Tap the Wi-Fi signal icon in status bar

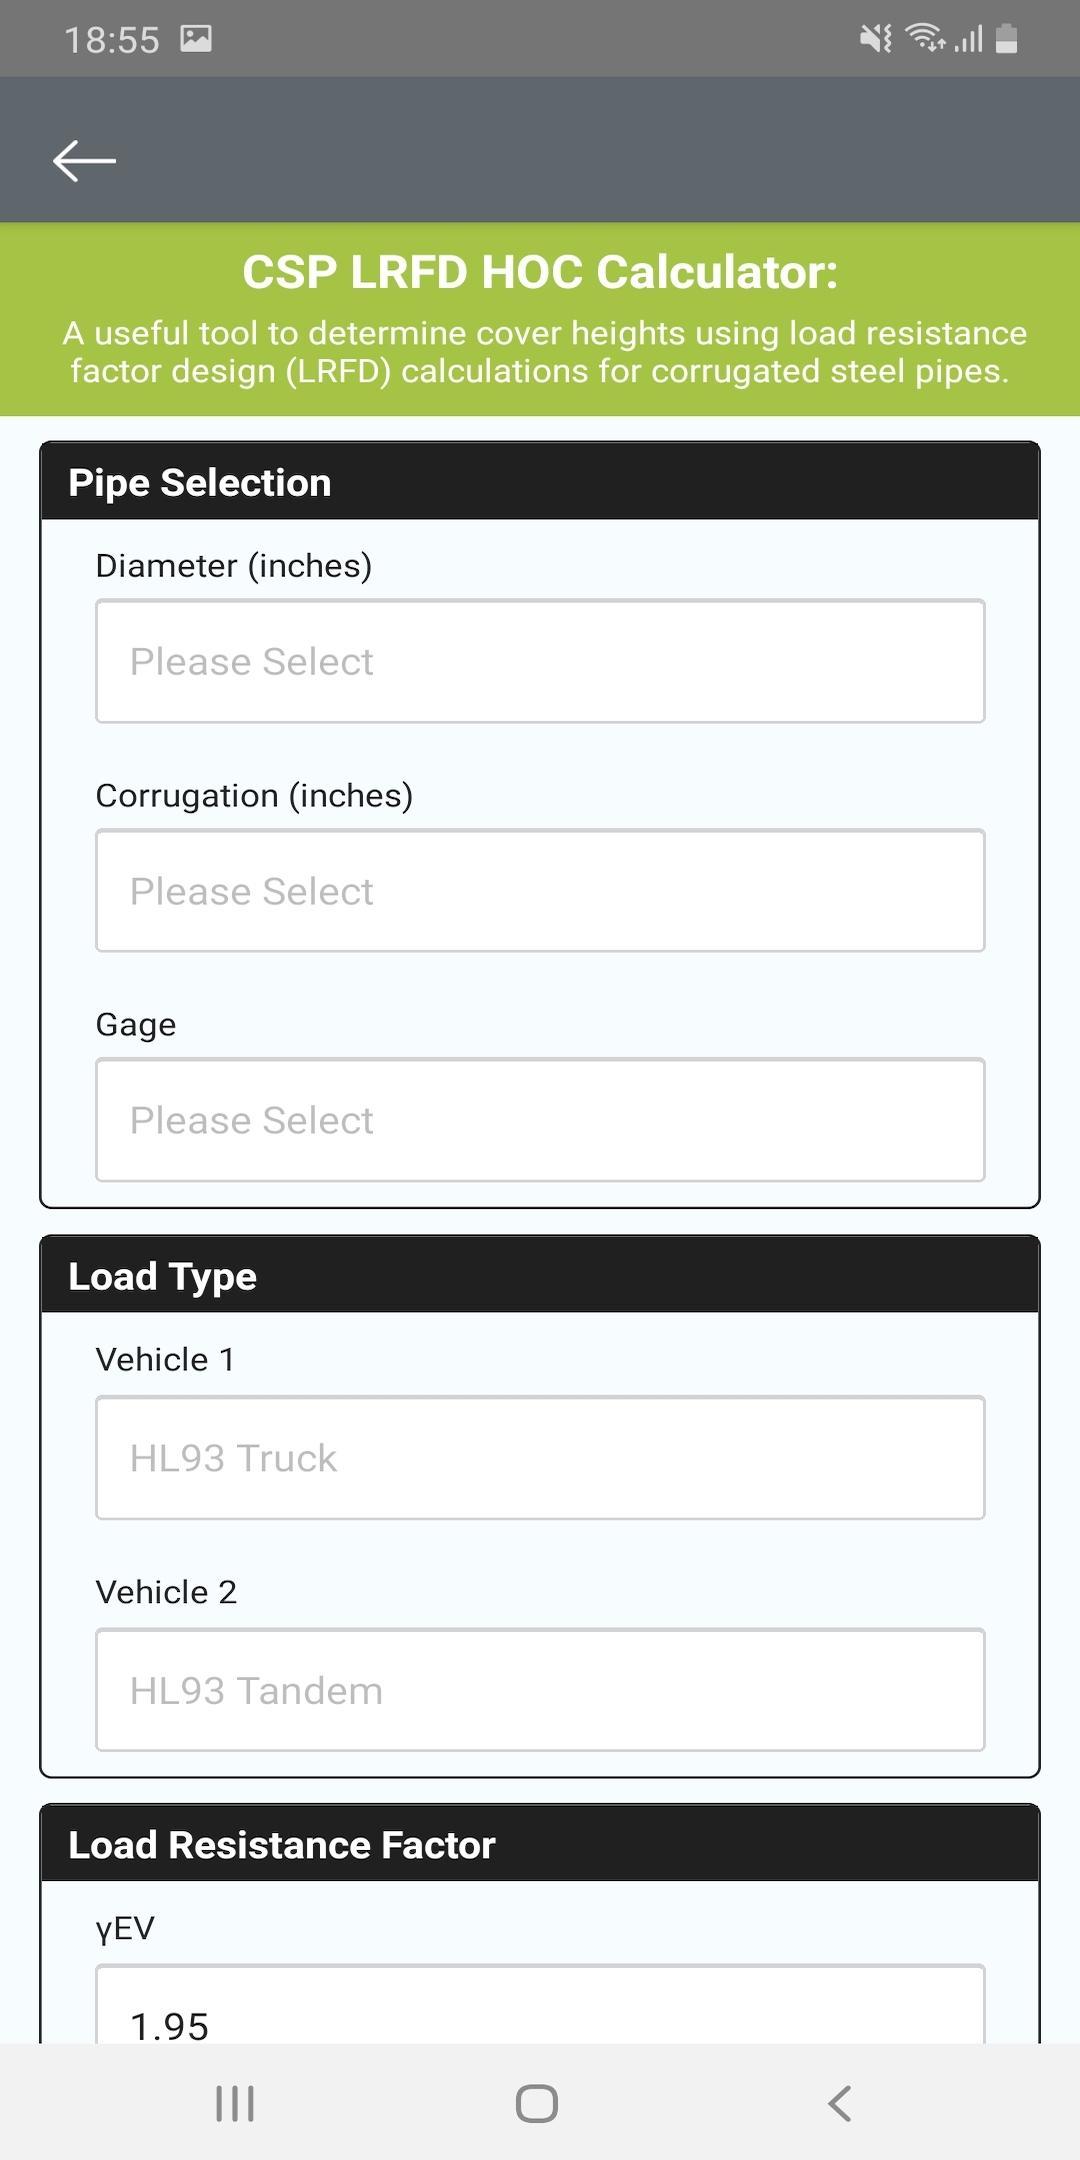click(925, 38)
